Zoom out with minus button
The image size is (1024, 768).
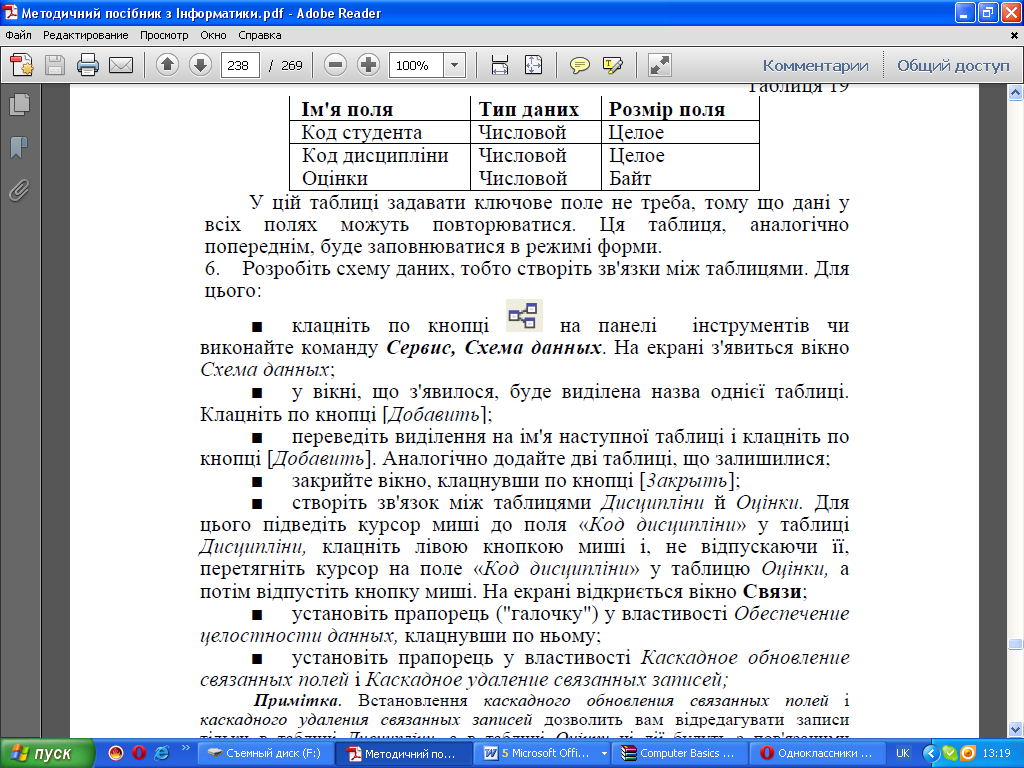click(335, 65)
